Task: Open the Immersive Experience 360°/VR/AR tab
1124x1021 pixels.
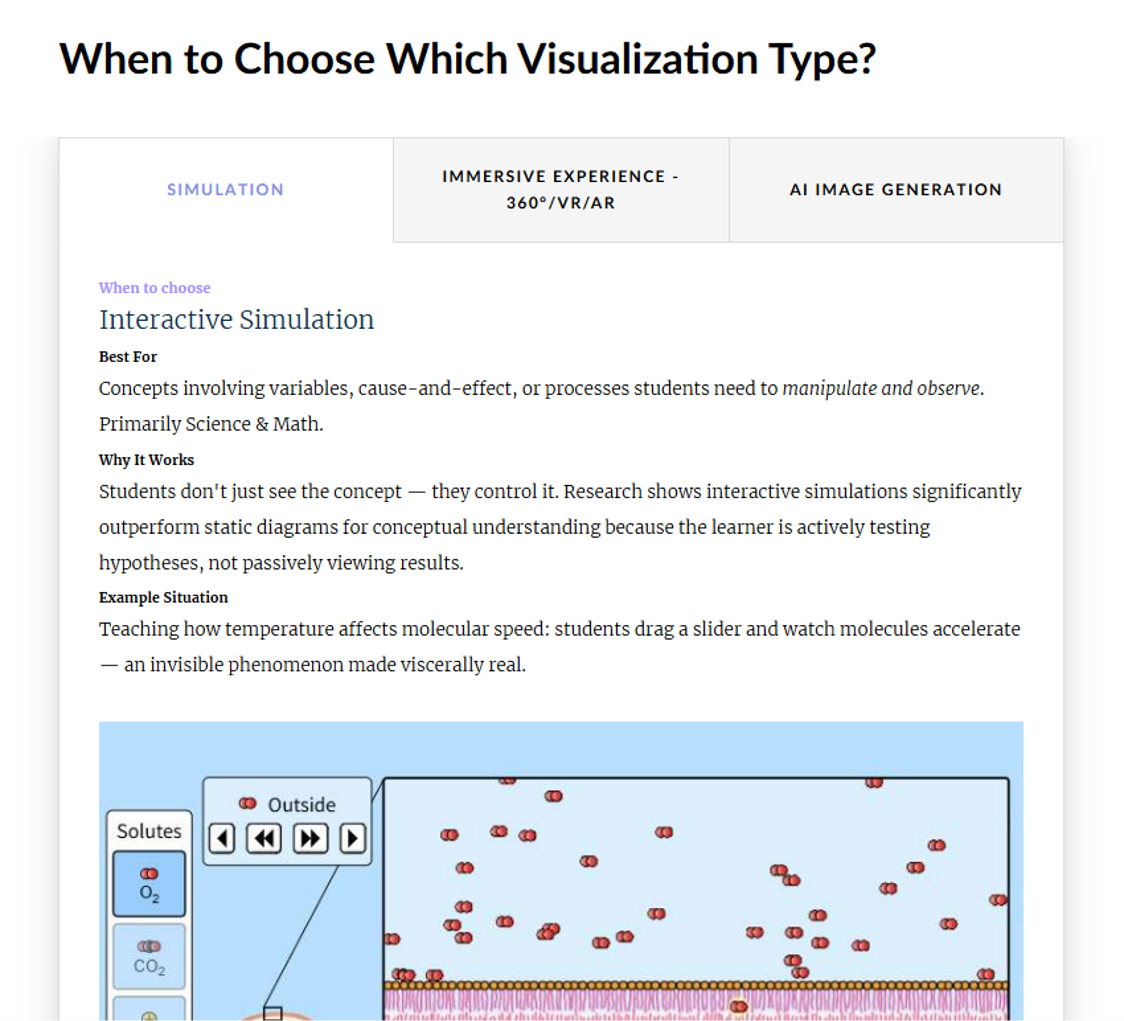Action: (x=561, y=190)
